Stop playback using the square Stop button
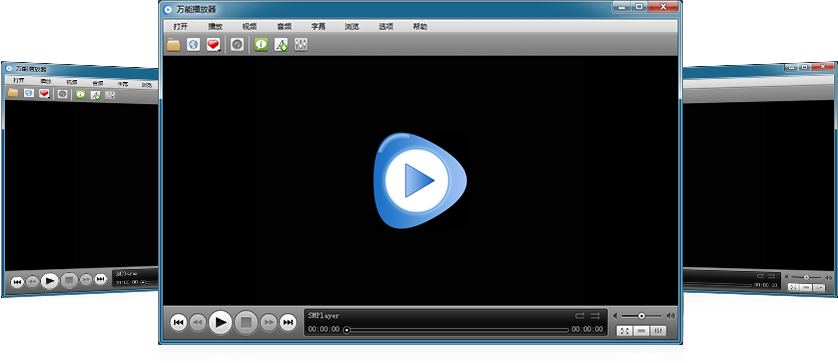Image resolution: width=838 pixels, height=363 pixels. 246,322
